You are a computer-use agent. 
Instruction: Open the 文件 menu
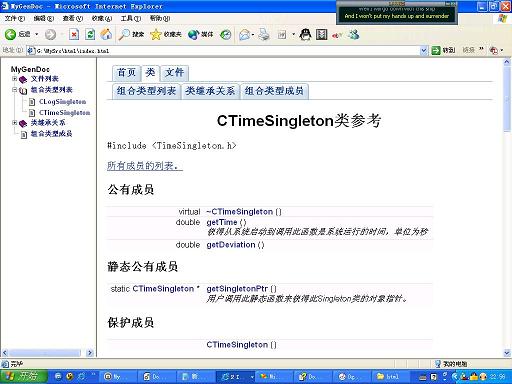pyautogui.click(x=15, y=18)
